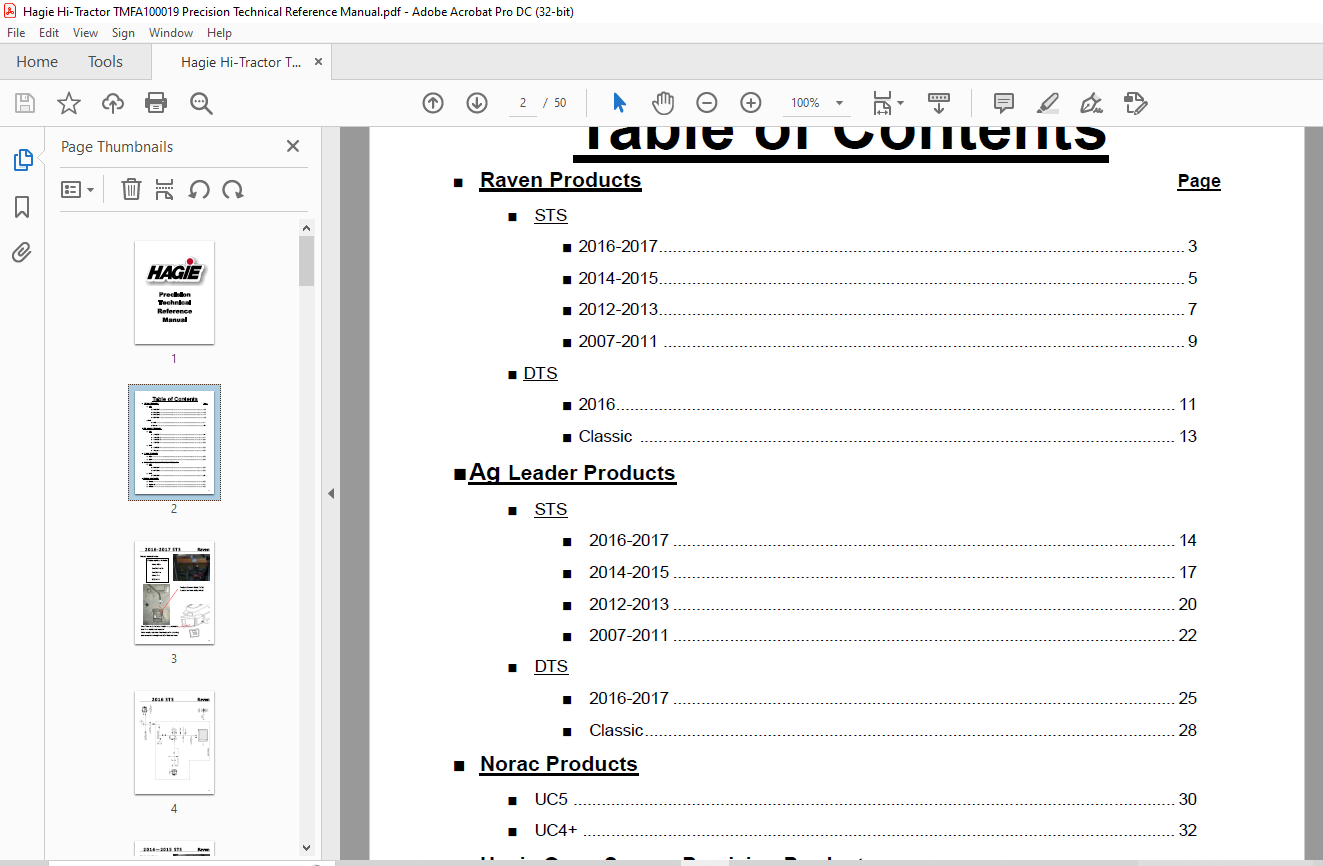The height and width of the screenshot is (866, 1323).
Task: Choose the Selection arrow tool
Action: point(619,103)
